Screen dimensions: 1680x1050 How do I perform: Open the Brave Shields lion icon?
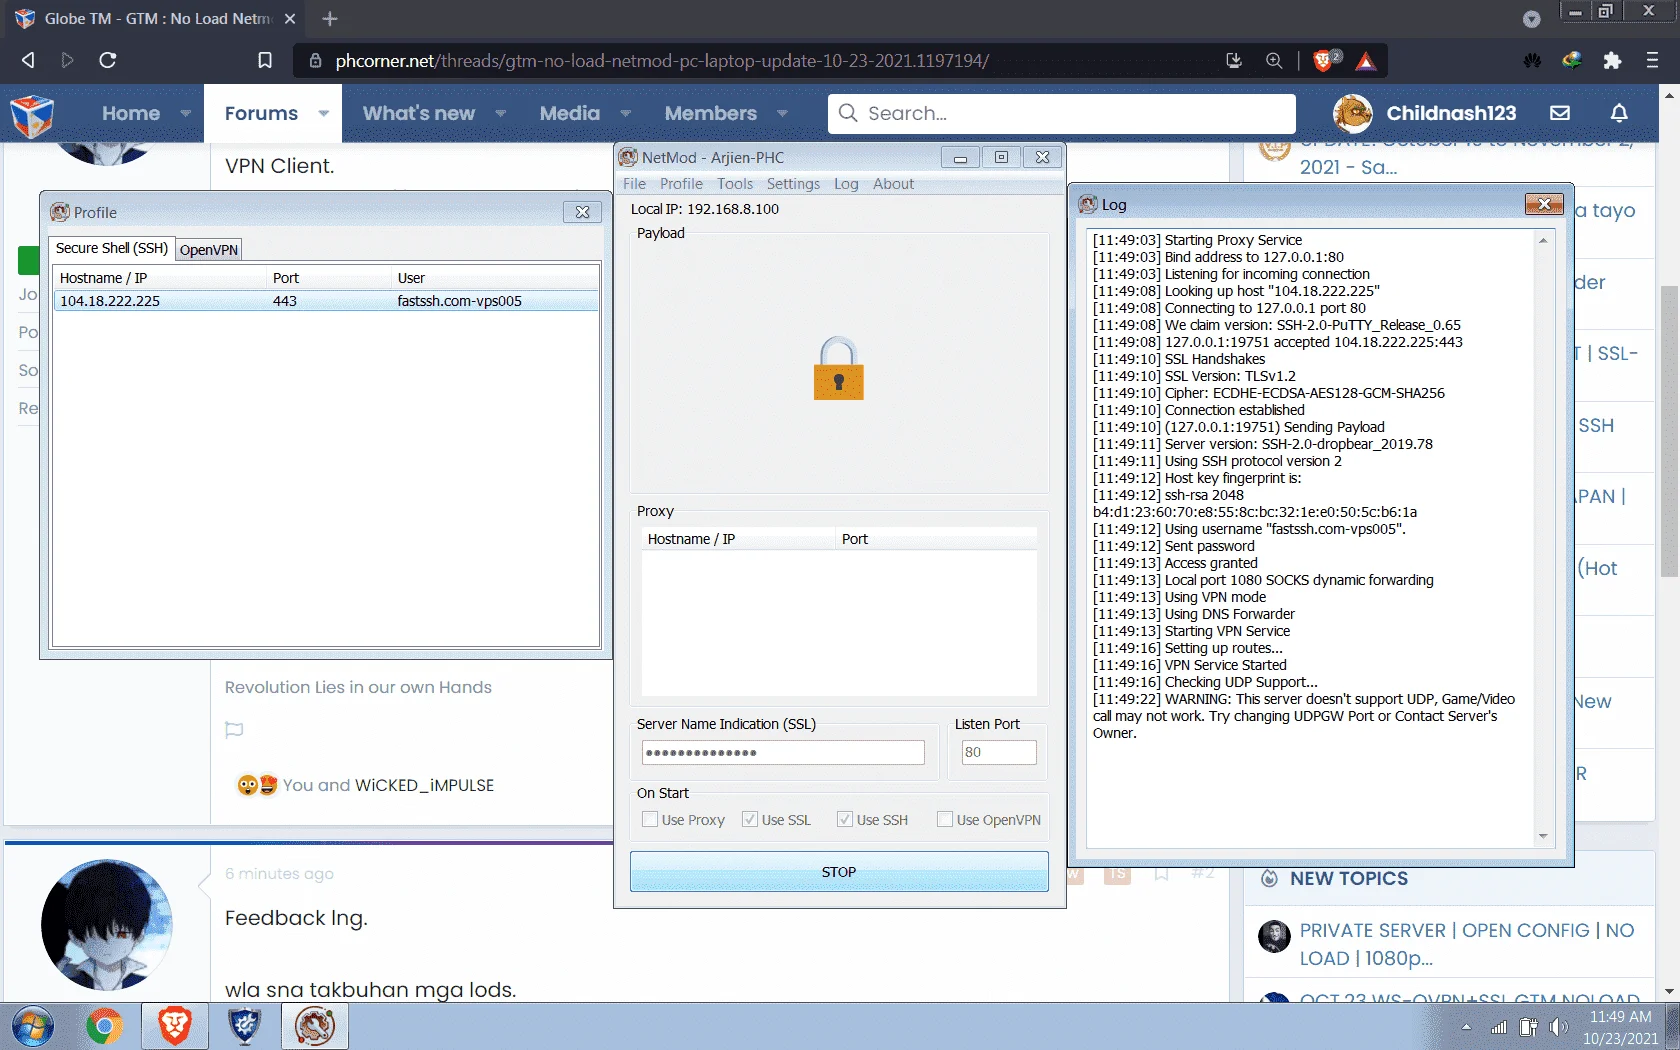tap(1325, 60)
